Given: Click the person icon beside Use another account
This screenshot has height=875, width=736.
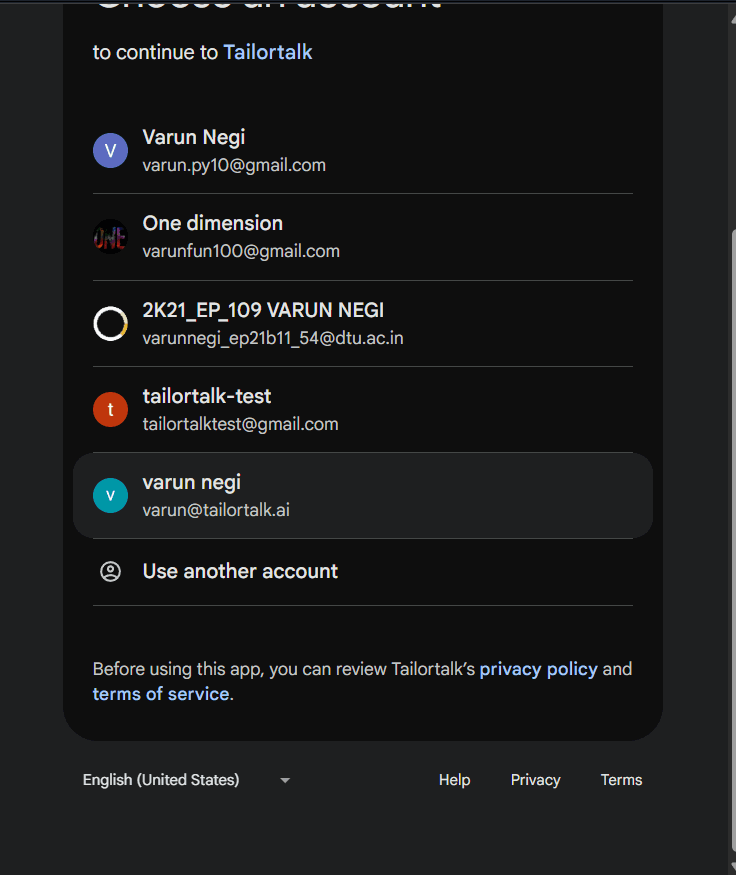Looking at the screenshot, I should coord(110,571).
